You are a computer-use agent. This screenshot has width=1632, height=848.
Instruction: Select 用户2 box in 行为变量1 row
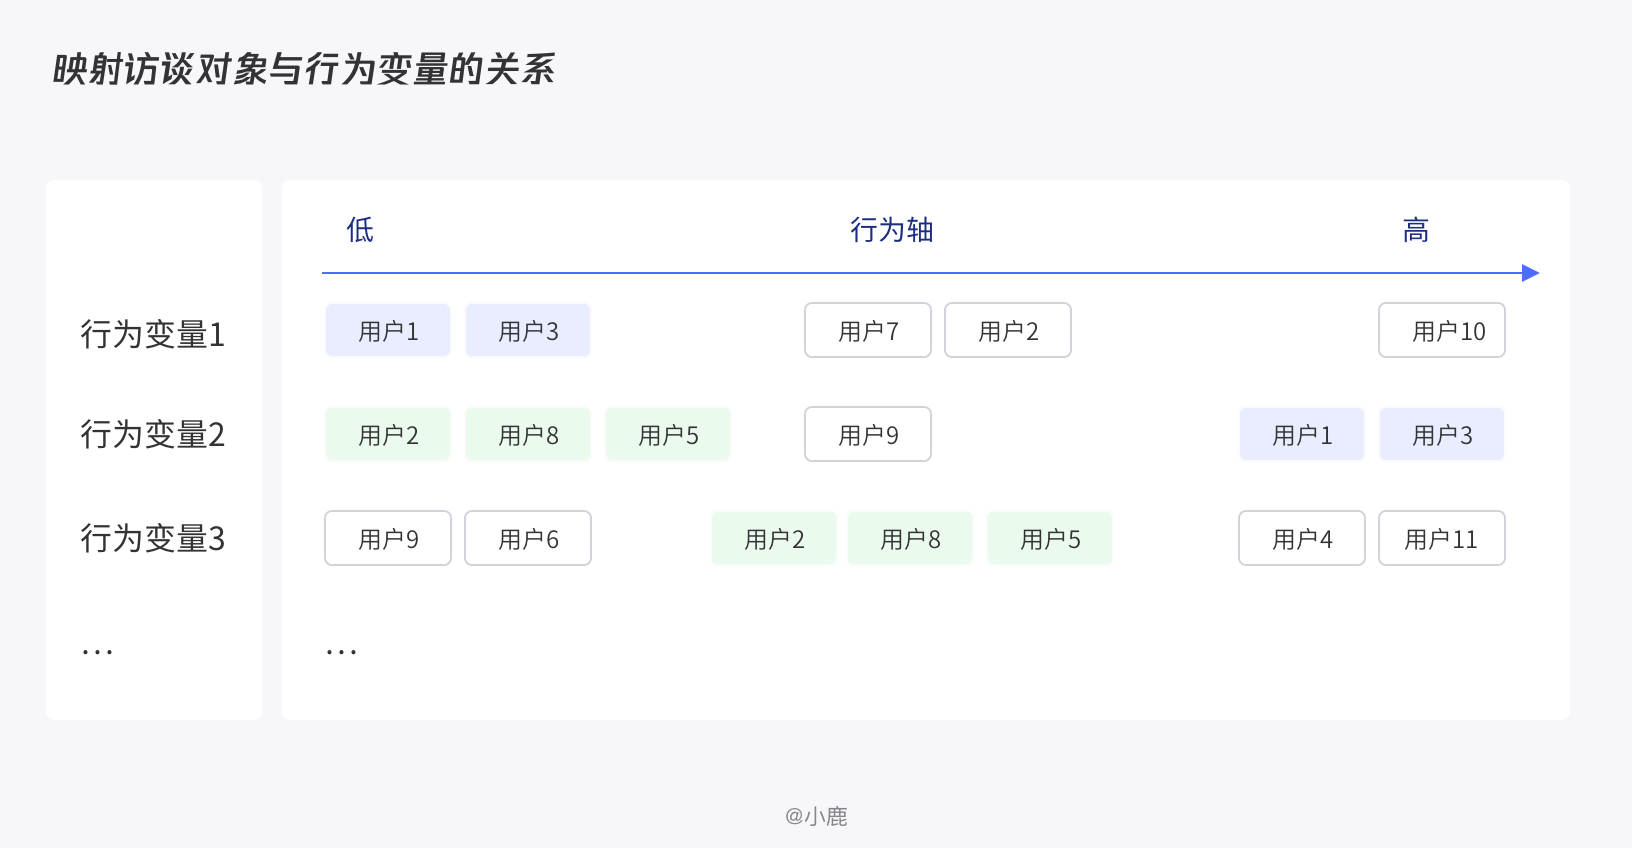(1008, 331)
